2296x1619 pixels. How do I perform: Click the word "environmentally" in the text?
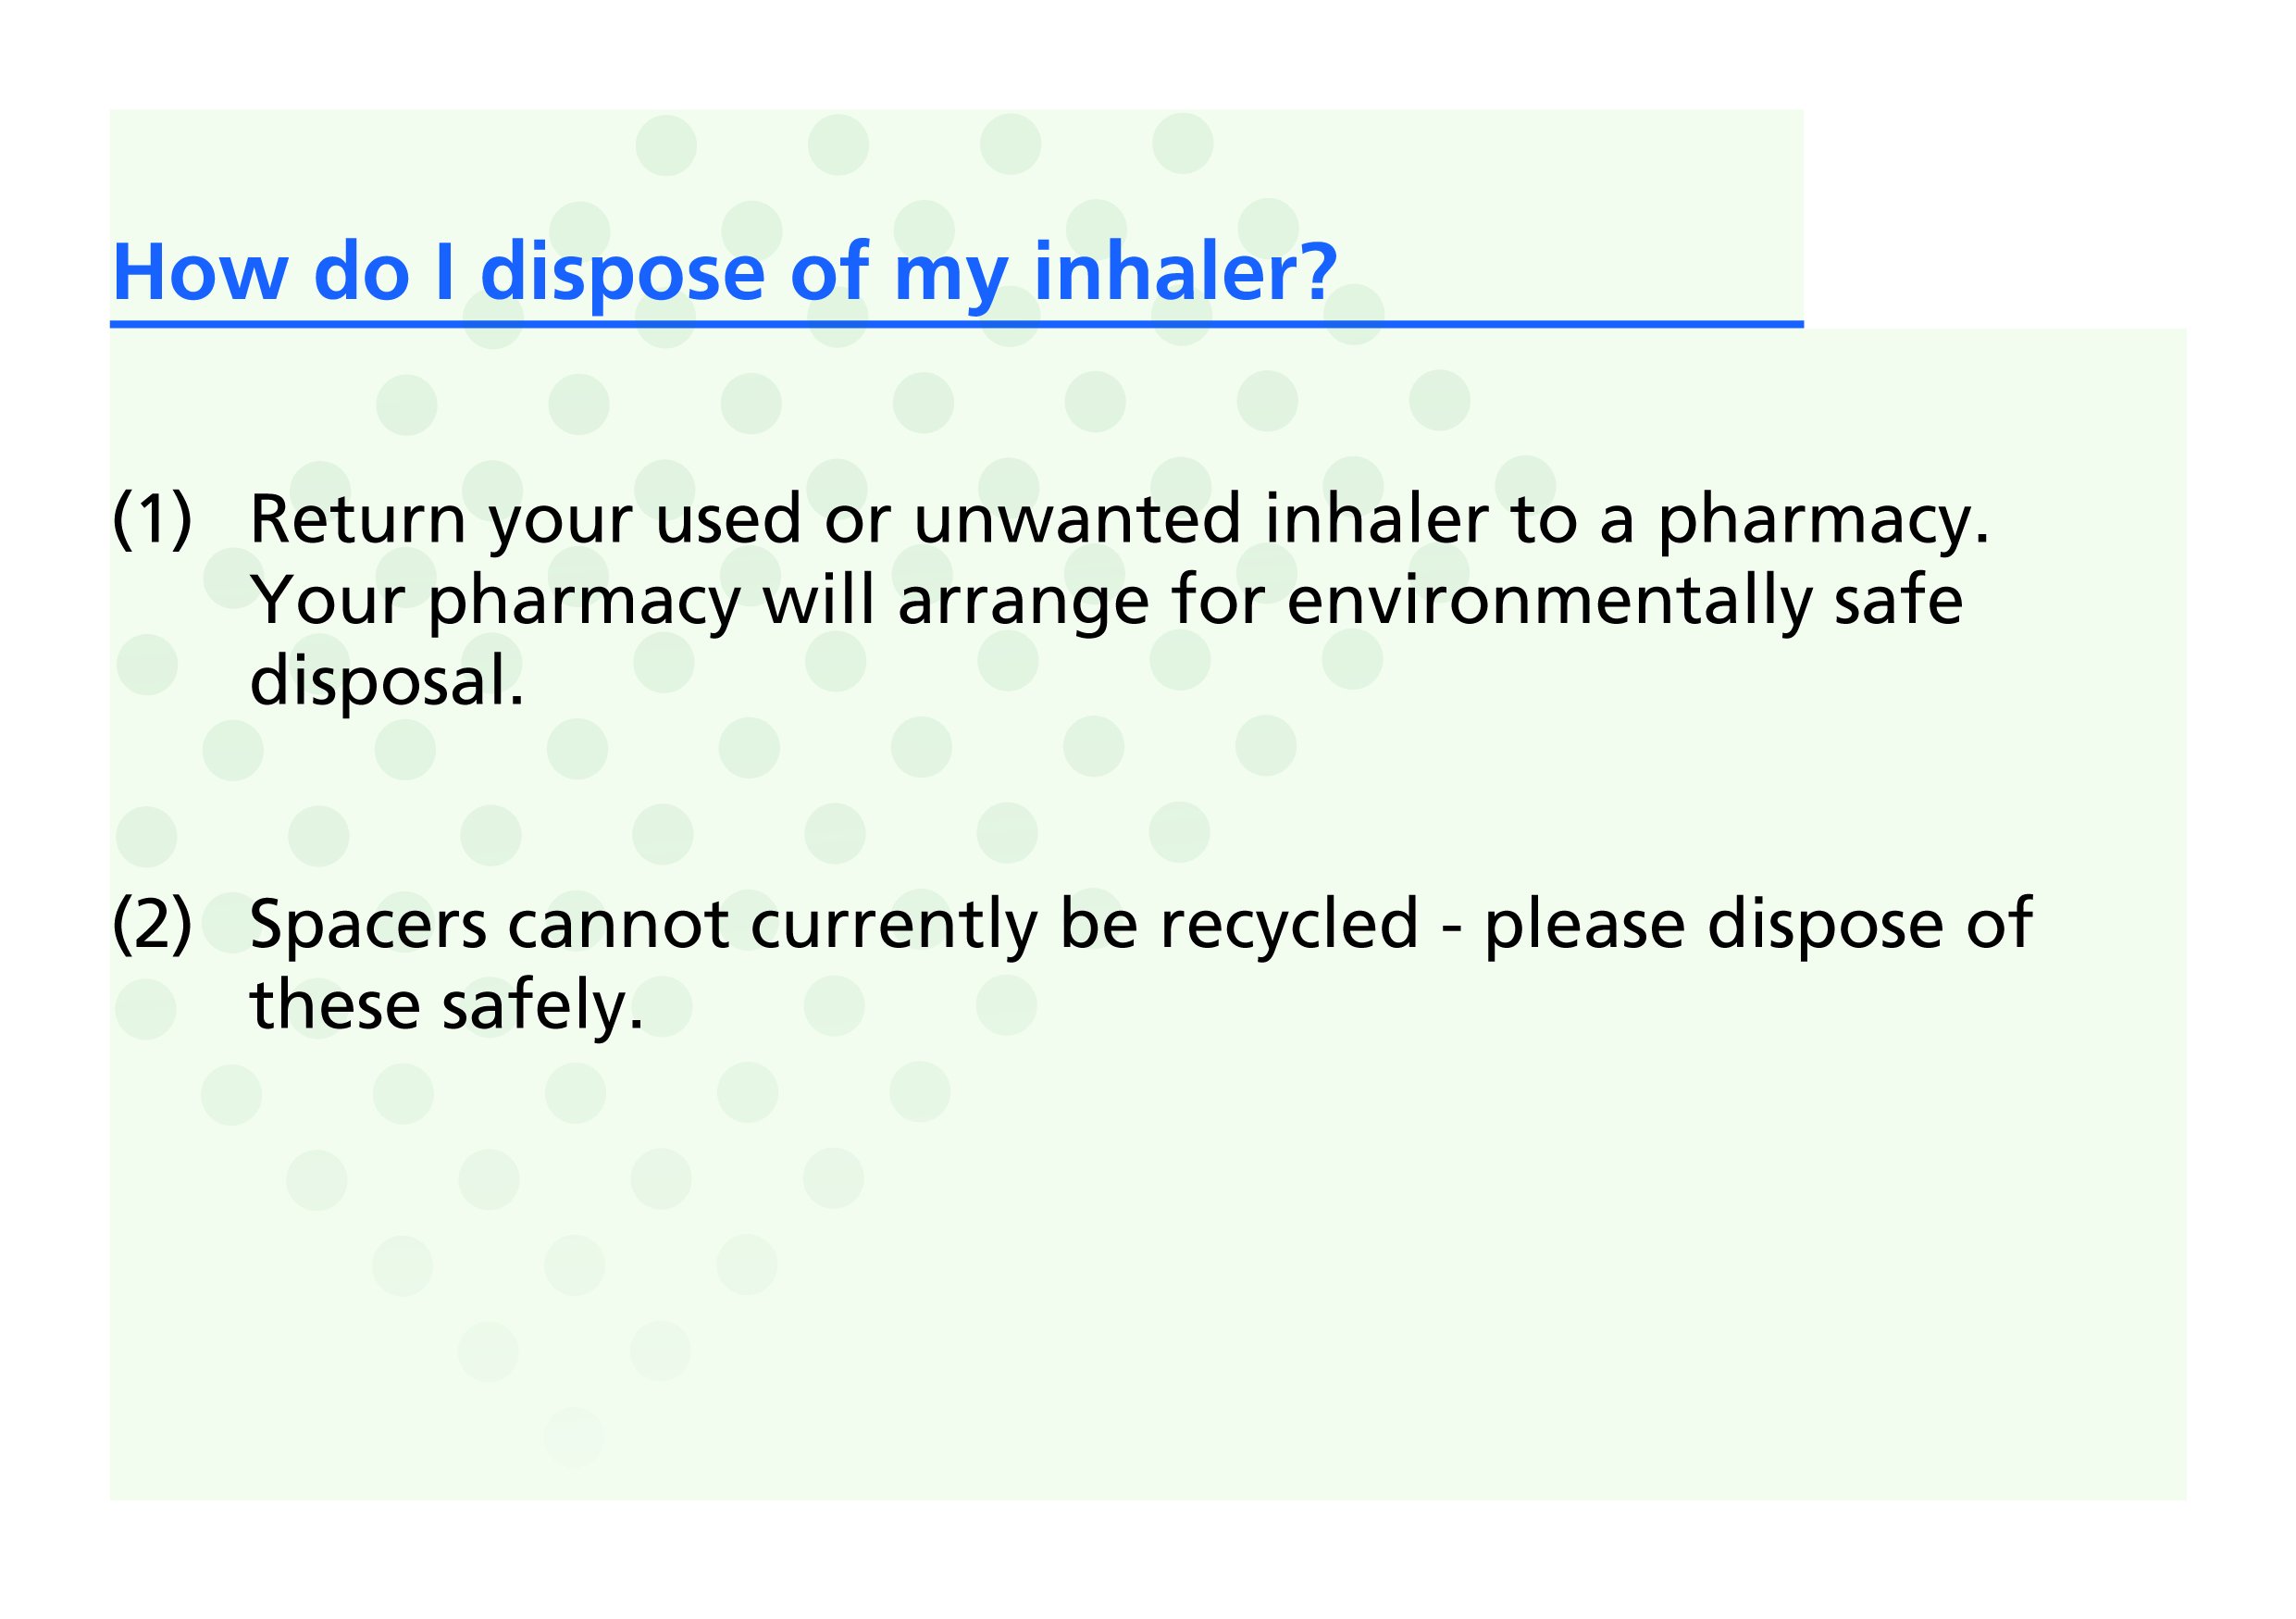click(x=1549, y=602)
